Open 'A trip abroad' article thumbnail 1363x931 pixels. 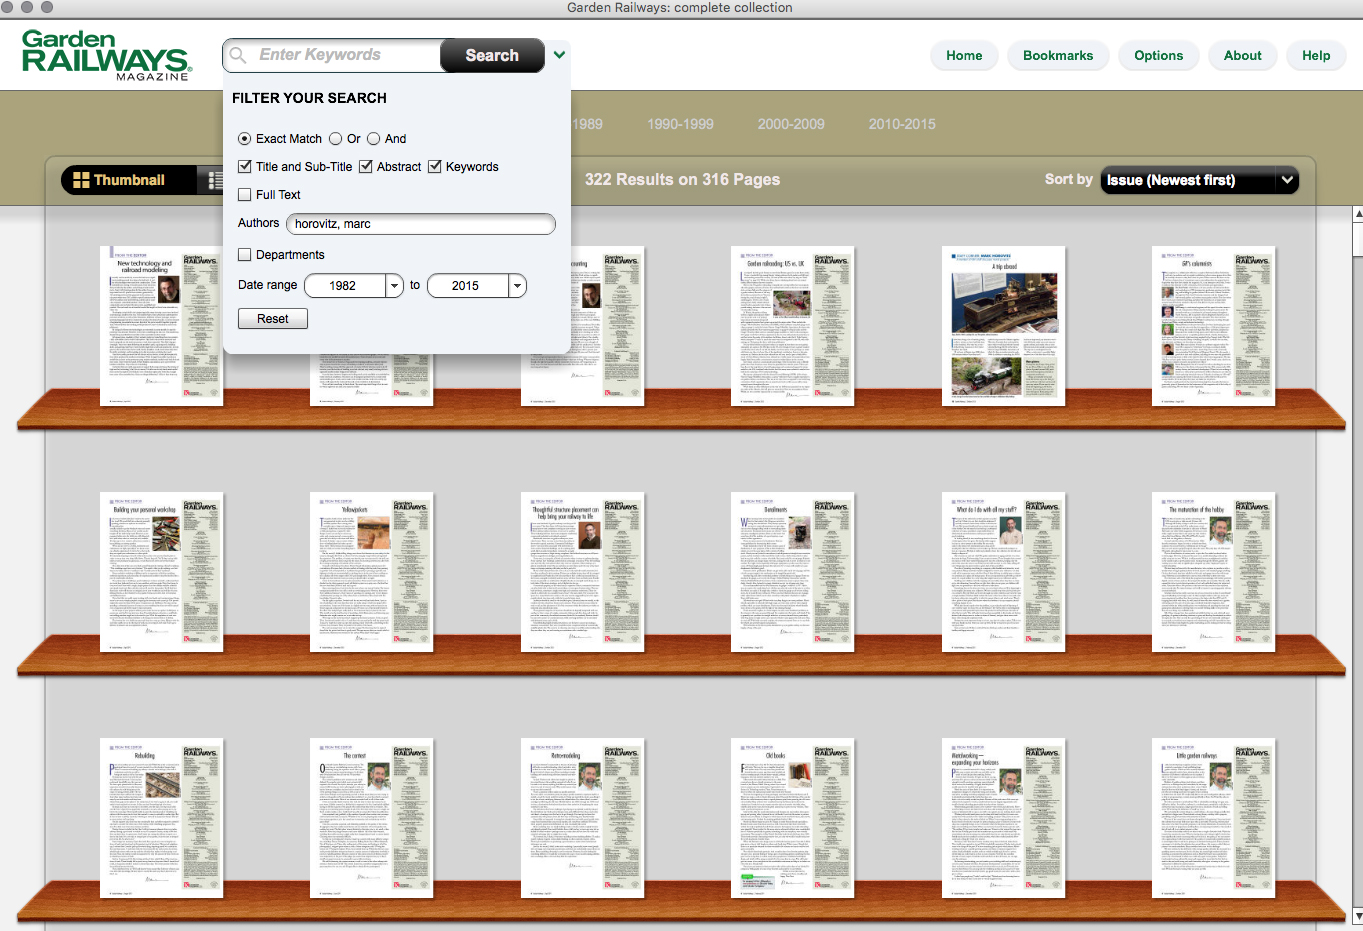tap(1003, 326)
